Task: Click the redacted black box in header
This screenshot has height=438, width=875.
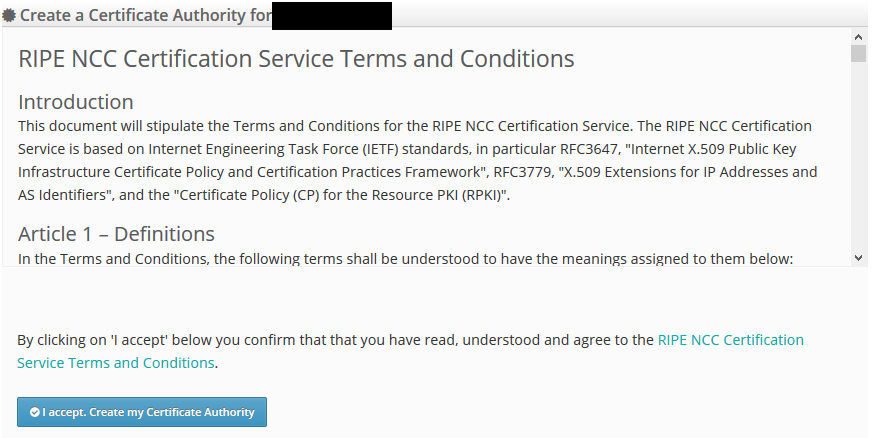Action: [x=332, y=16]
